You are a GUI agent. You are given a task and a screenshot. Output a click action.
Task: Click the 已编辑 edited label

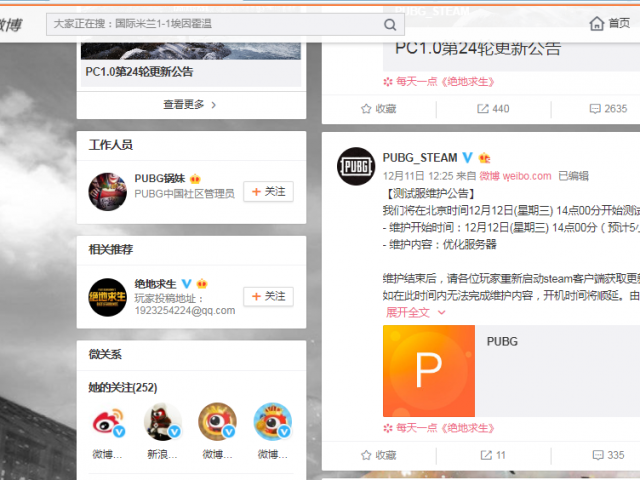point(573,176)
